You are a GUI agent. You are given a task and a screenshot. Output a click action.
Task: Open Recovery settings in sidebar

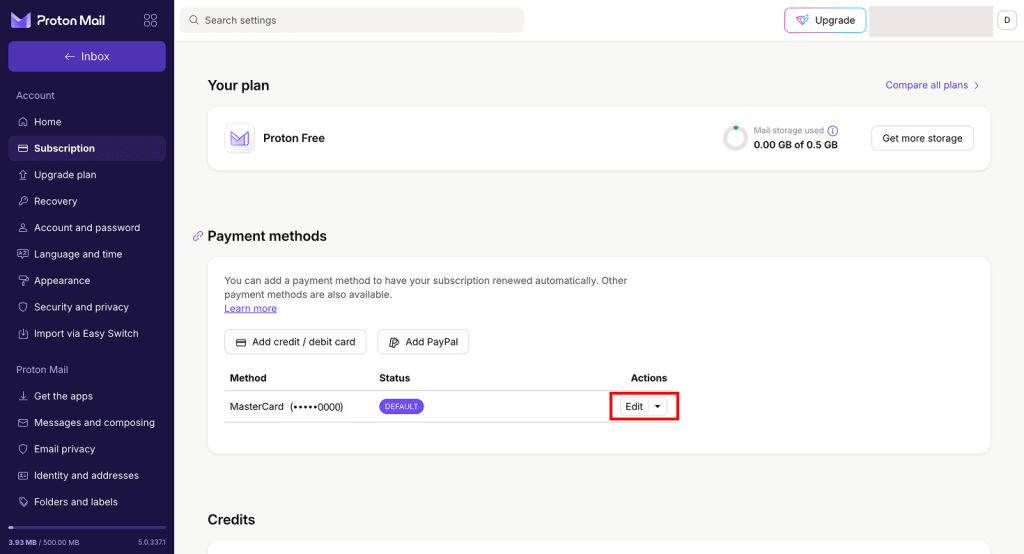pyautogui.click(x=55, y=201)
